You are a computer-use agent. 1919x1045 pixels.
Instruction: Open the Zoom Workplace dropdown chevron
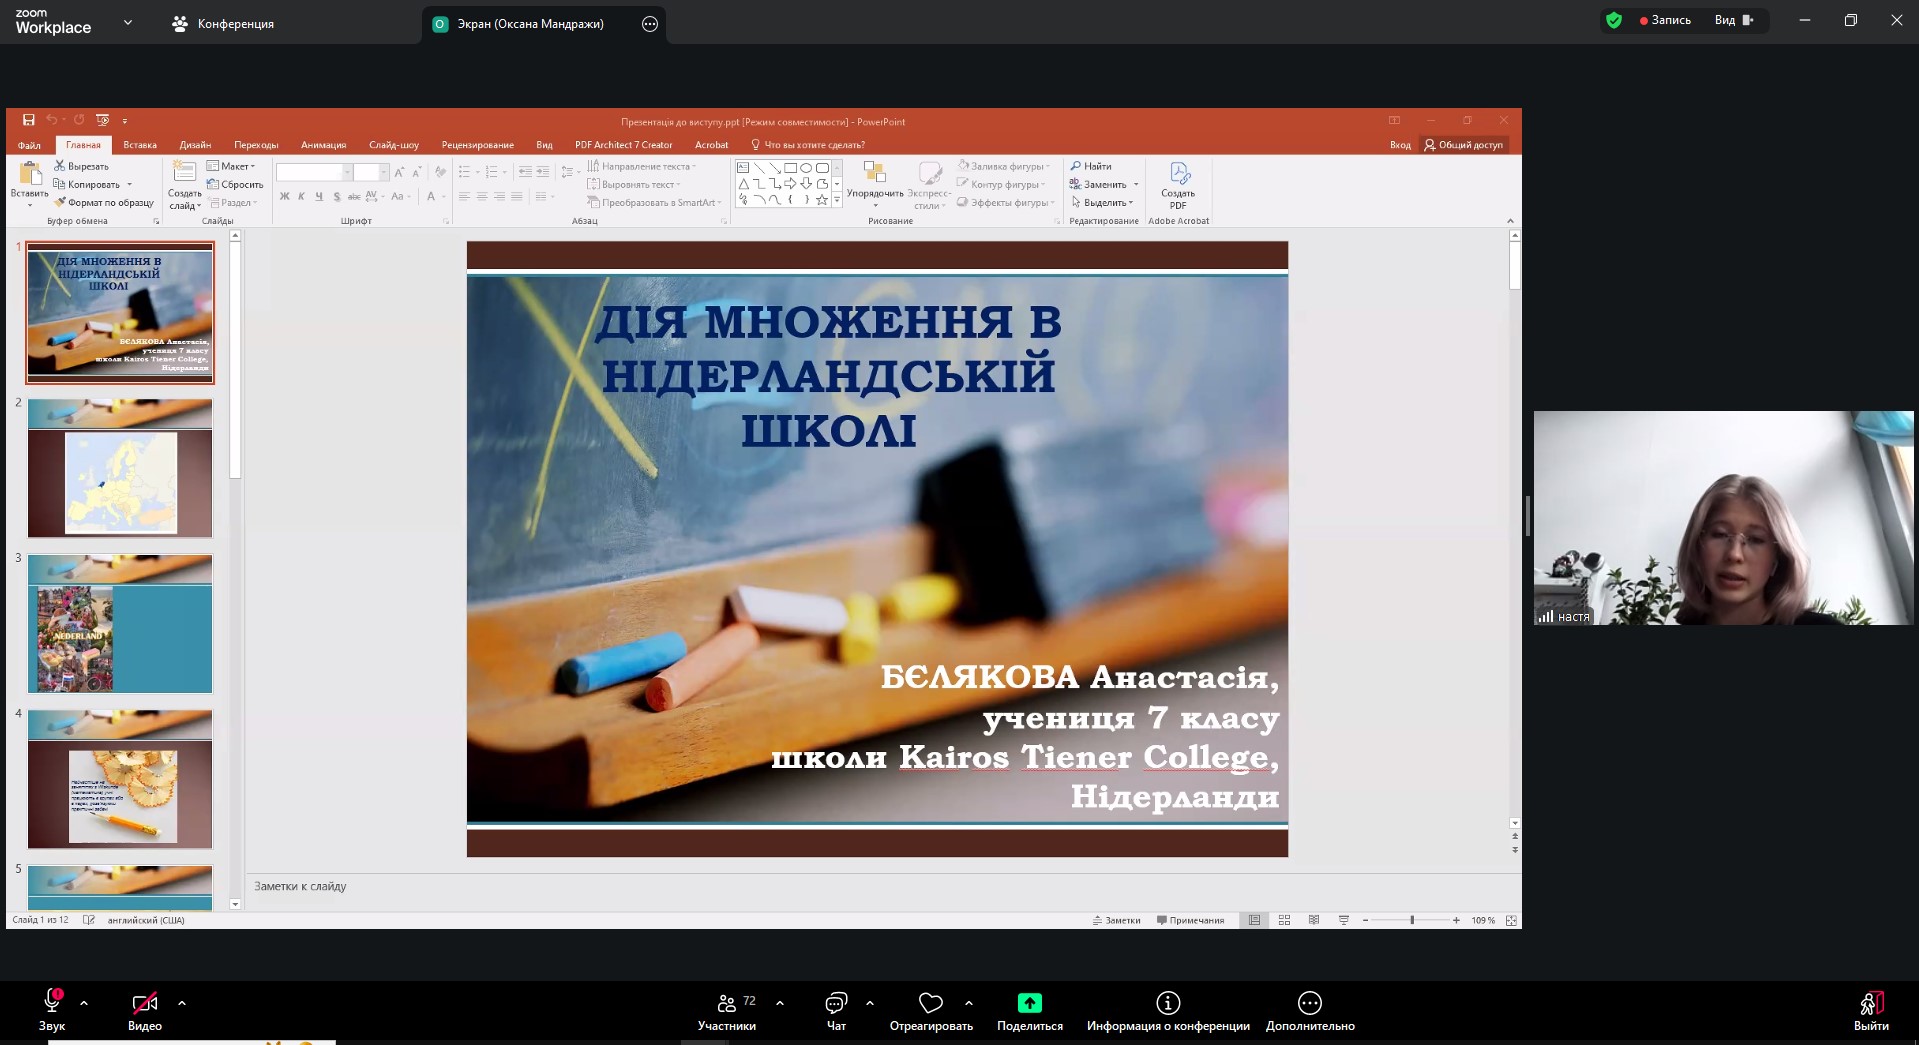128,22
